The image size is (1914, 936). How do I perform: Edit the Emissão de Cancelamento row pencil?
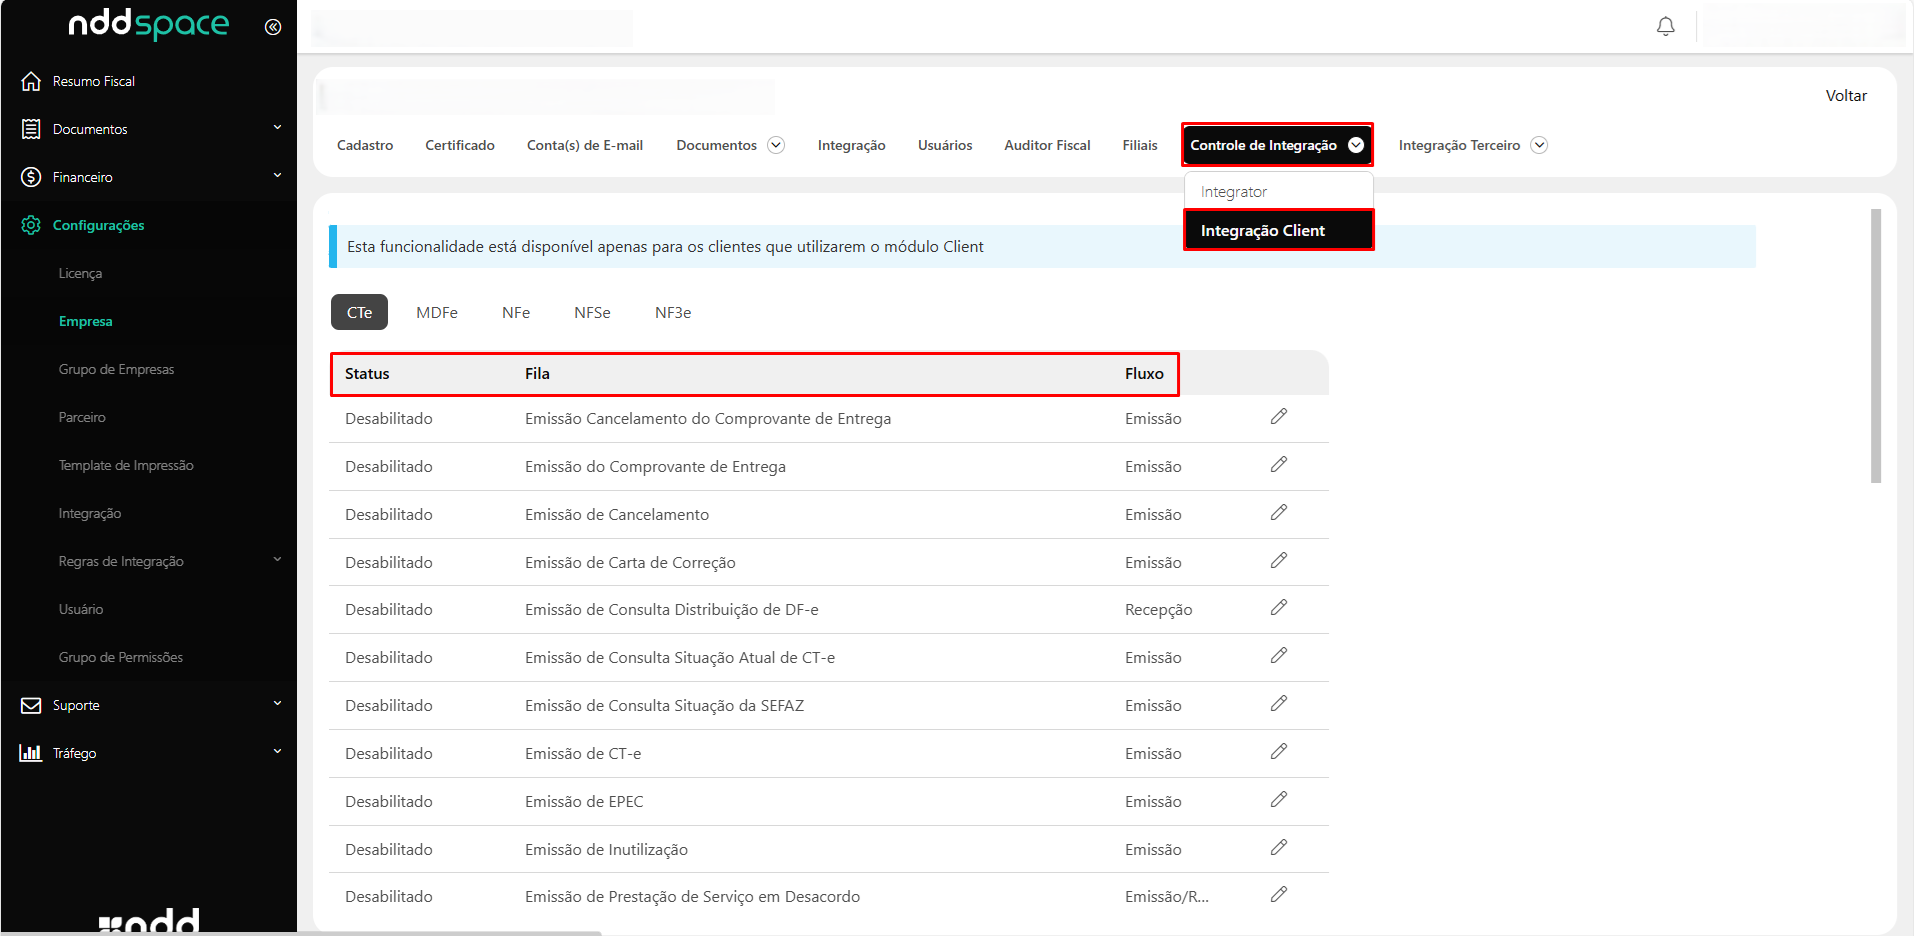1278,513
